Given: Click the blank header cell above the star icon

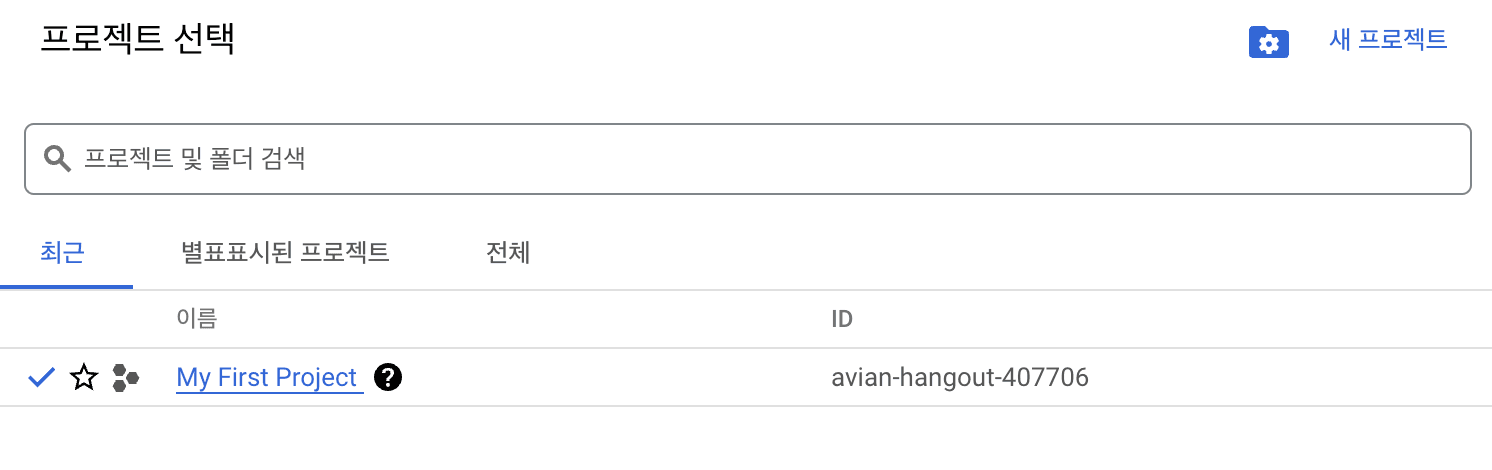Looking at the screenshot, I should pyautogui.click(x=84, y=320).
